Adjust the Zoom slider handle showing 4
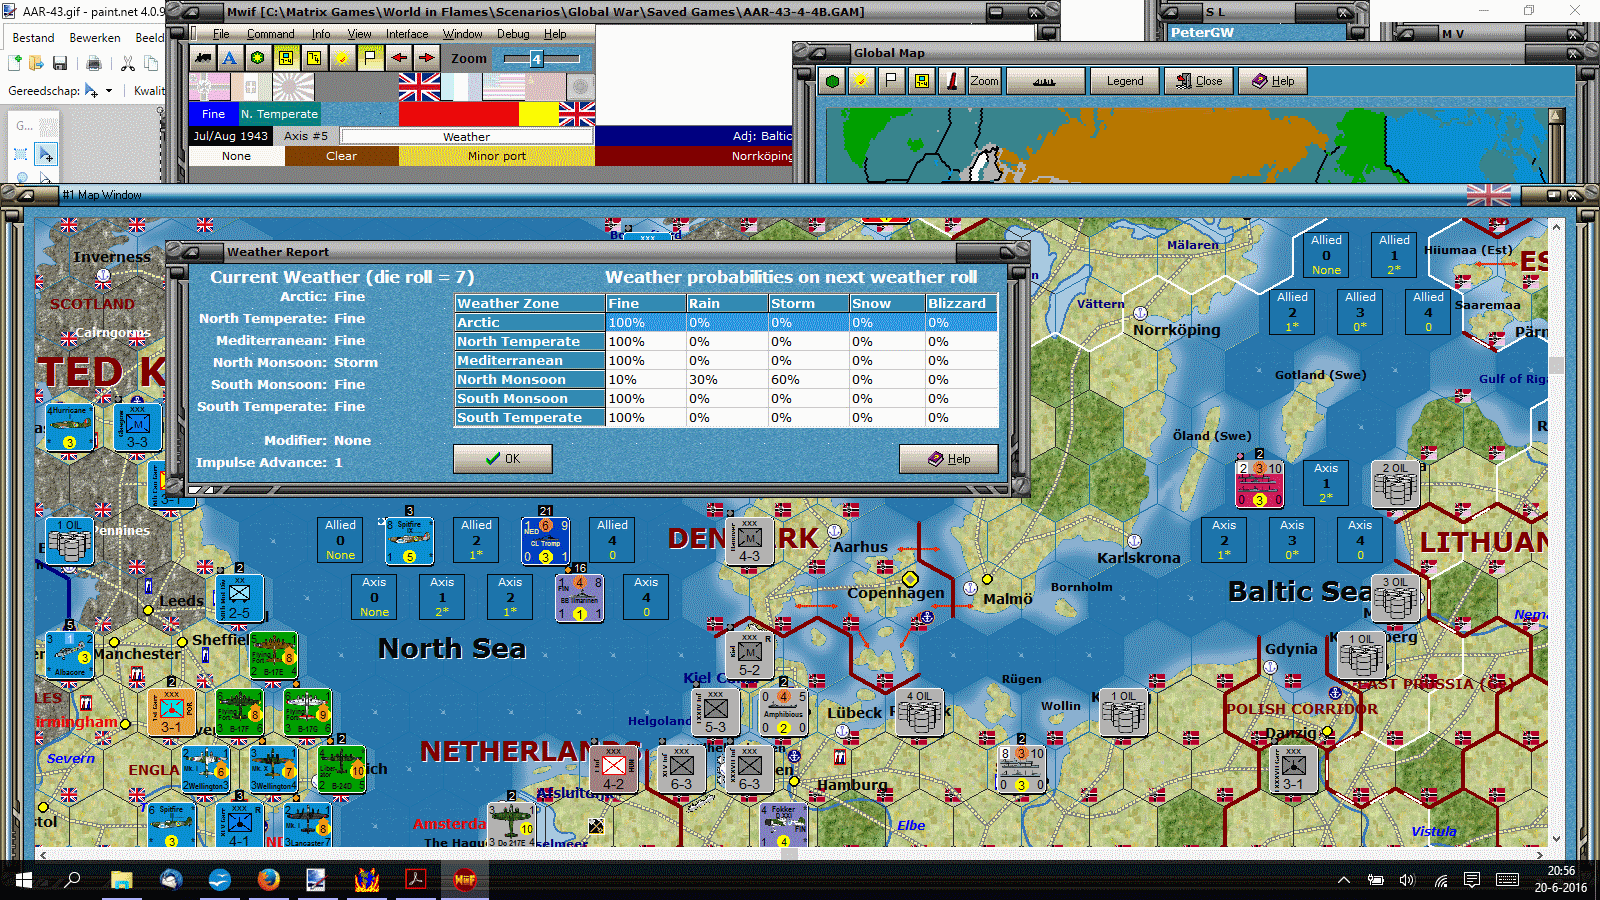 tap(536, 59)
